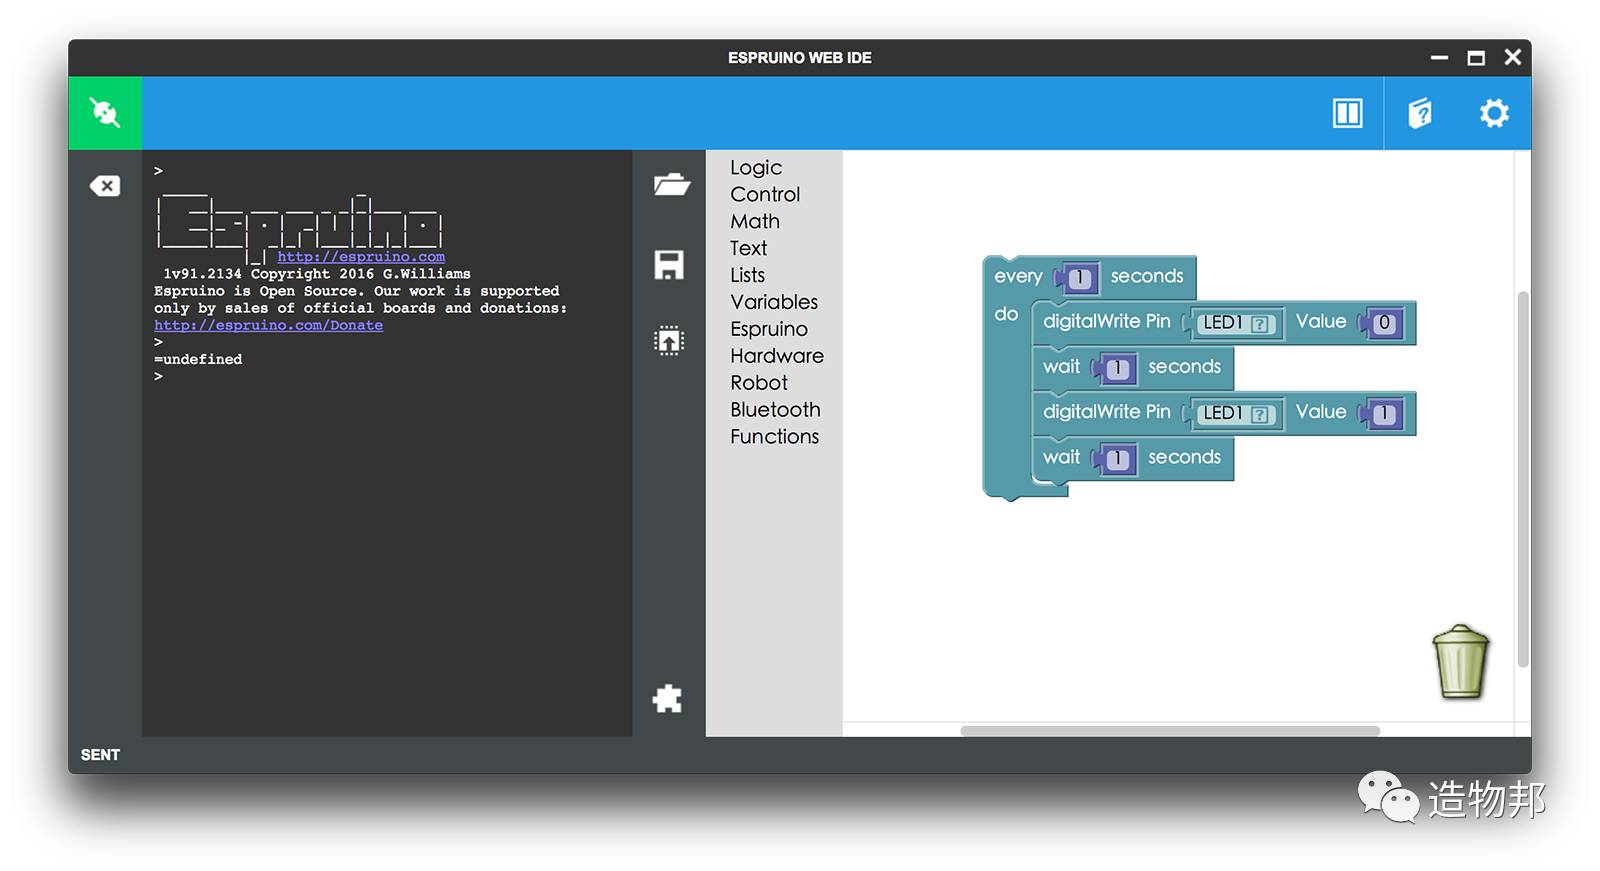Viewport: 1600px width, 871px height.
Task: Open settings with the gear icon
Action: click(1494, 113)
